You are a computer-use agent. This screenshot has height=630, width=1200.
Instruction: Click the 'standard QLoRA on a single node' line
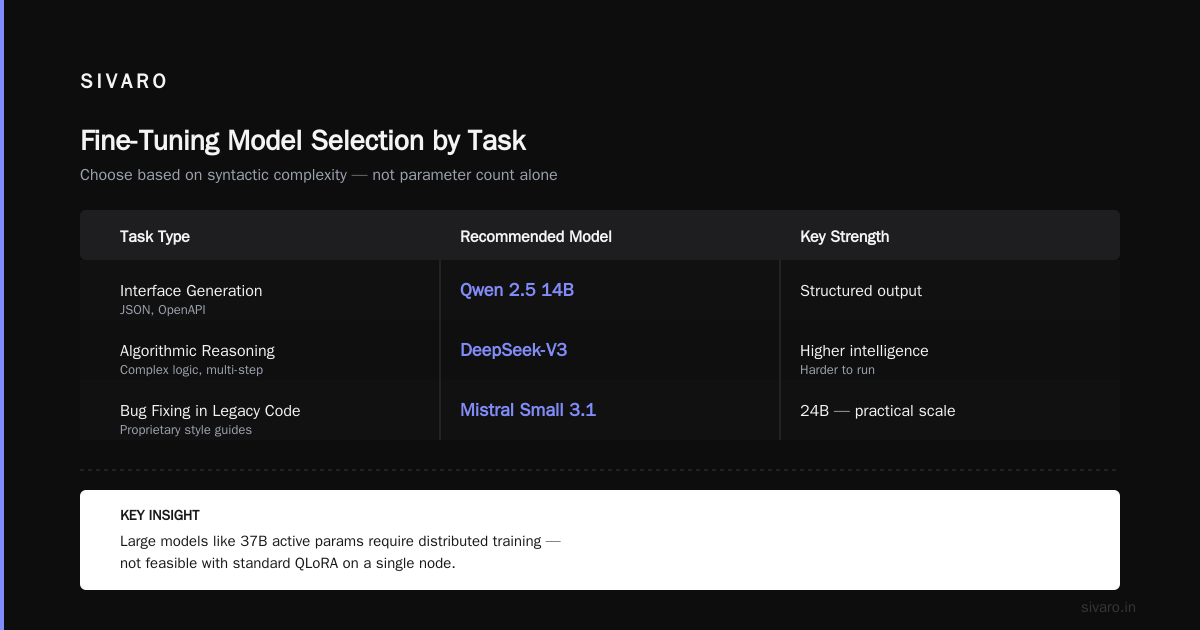(288, 563)
